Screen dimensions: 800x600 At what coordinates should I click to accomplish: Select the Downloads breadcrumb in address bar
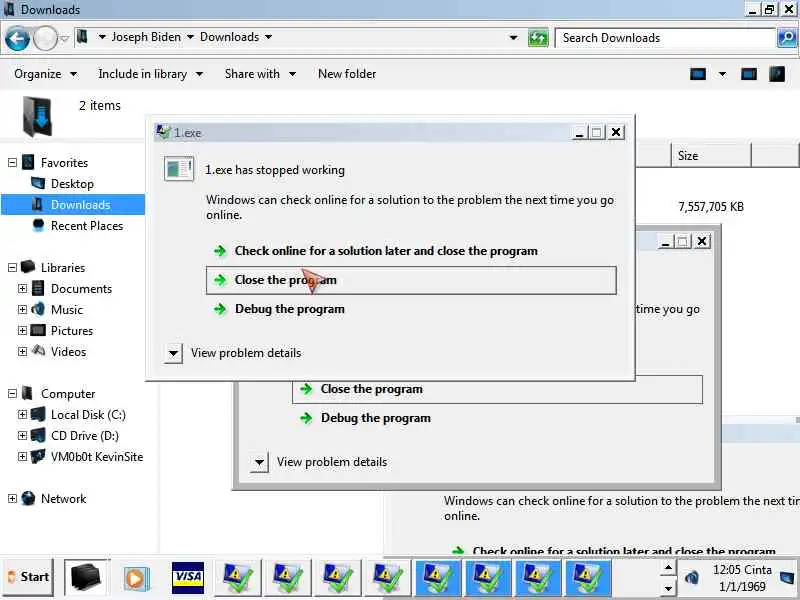click(x=230, y=37)
